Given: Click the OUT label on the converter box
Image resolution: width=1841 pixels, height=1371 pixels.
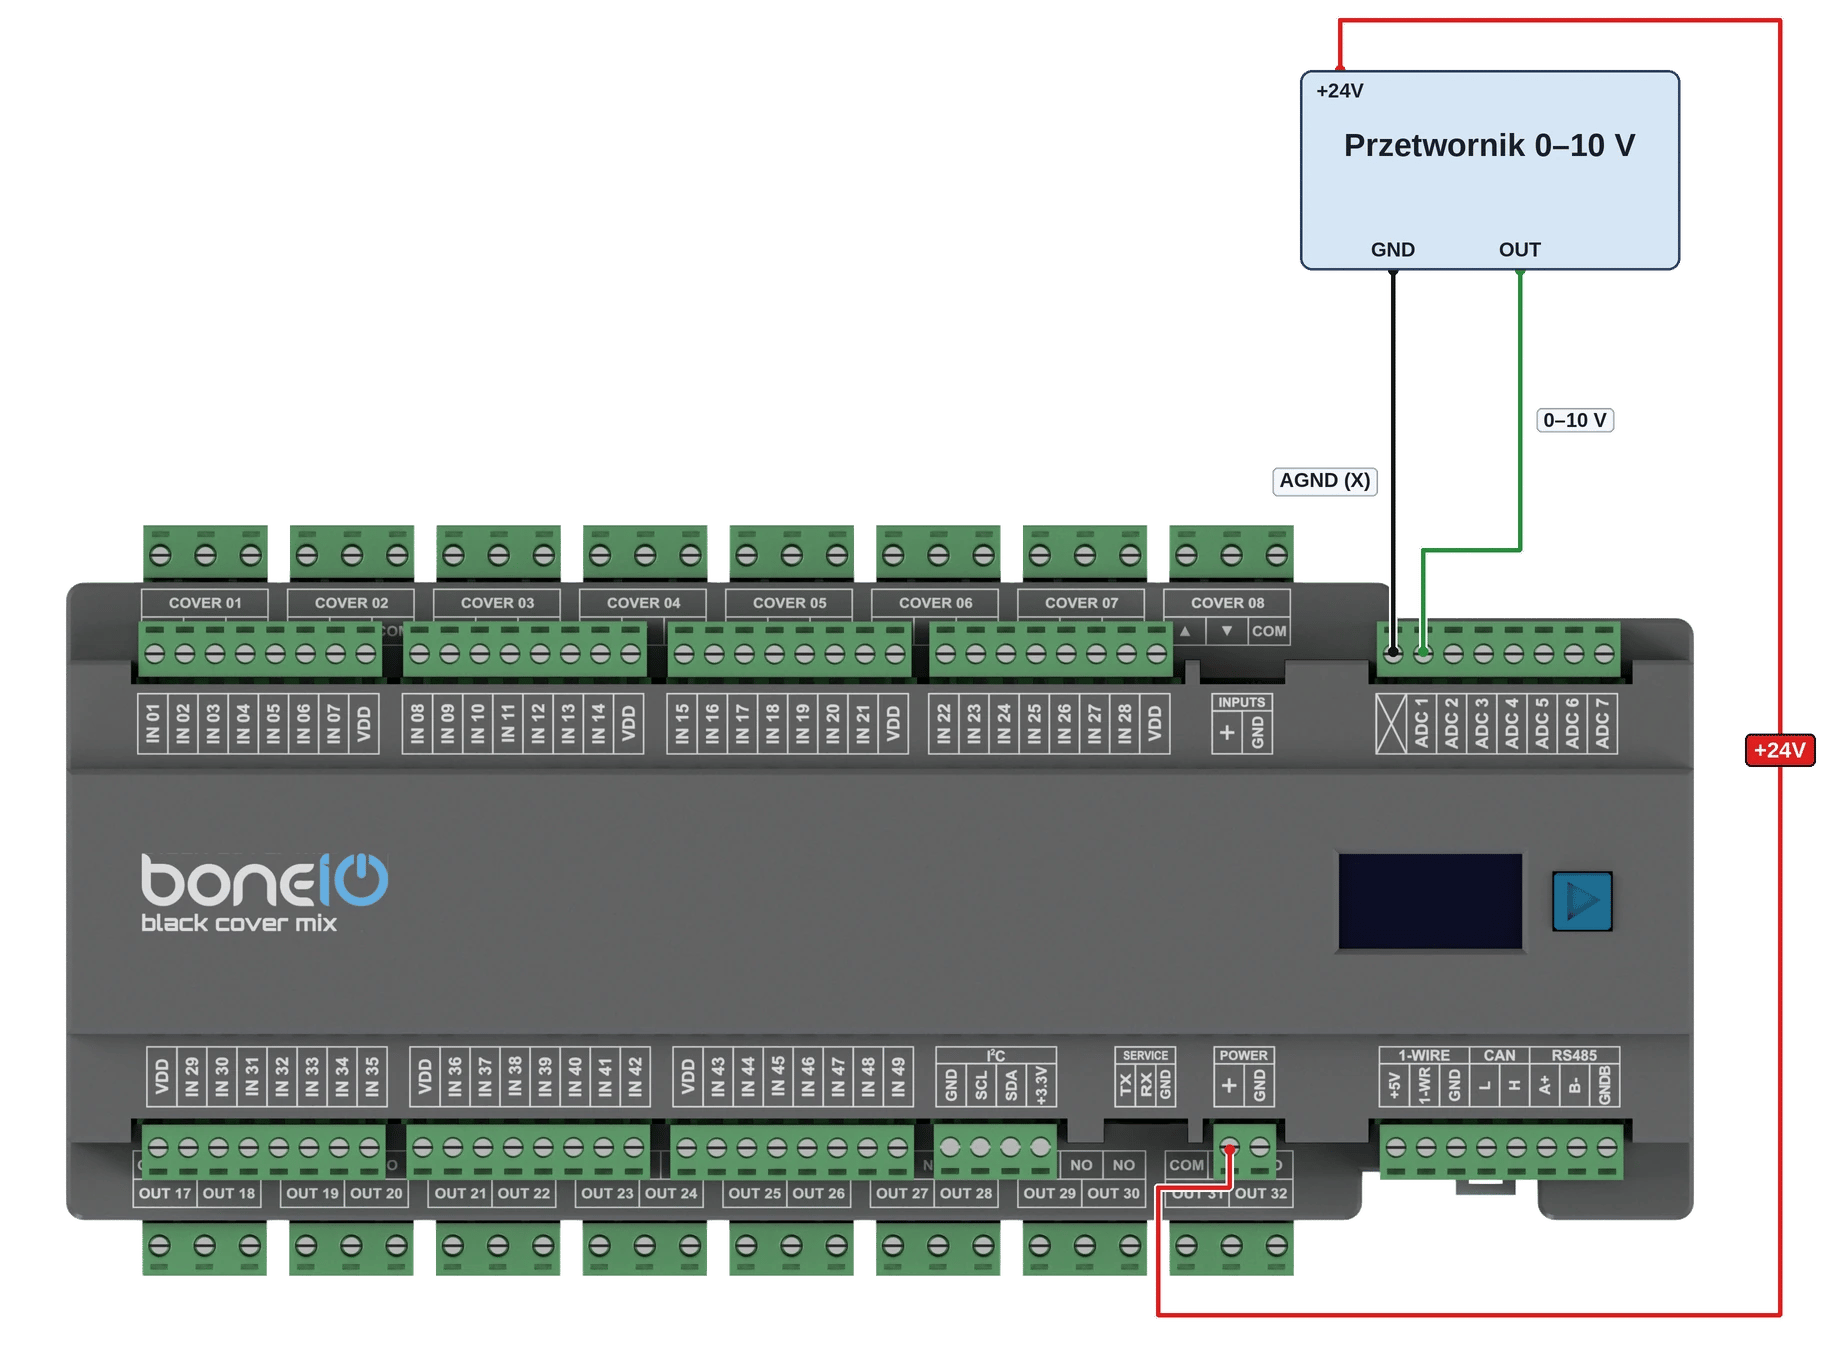Looking at the screenshot, I should [x=1520, y=249].
